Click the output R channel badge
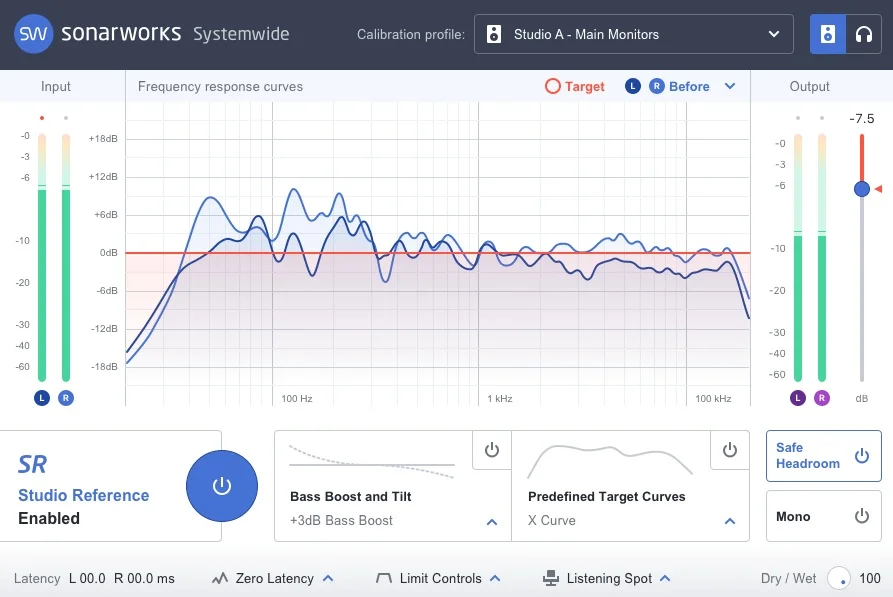 coord(822,398)
